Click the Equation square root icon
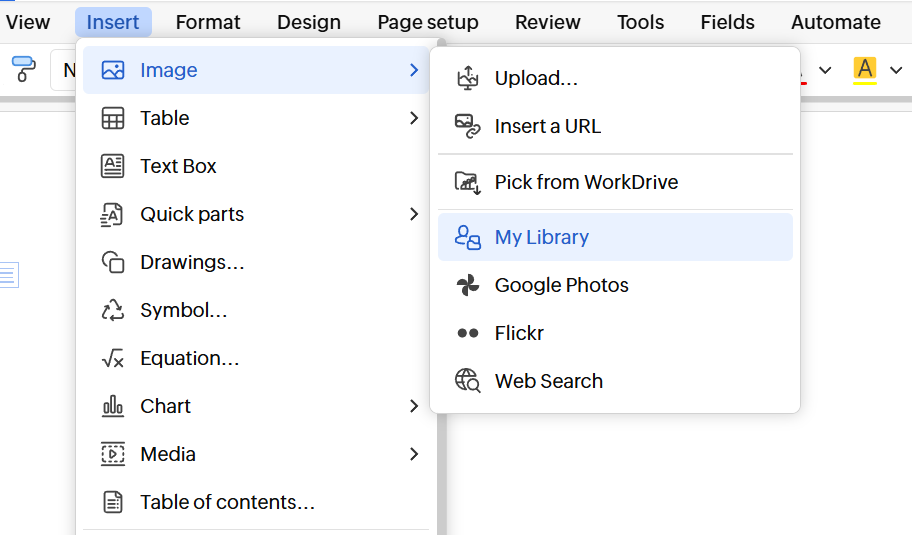 point(113,358)
